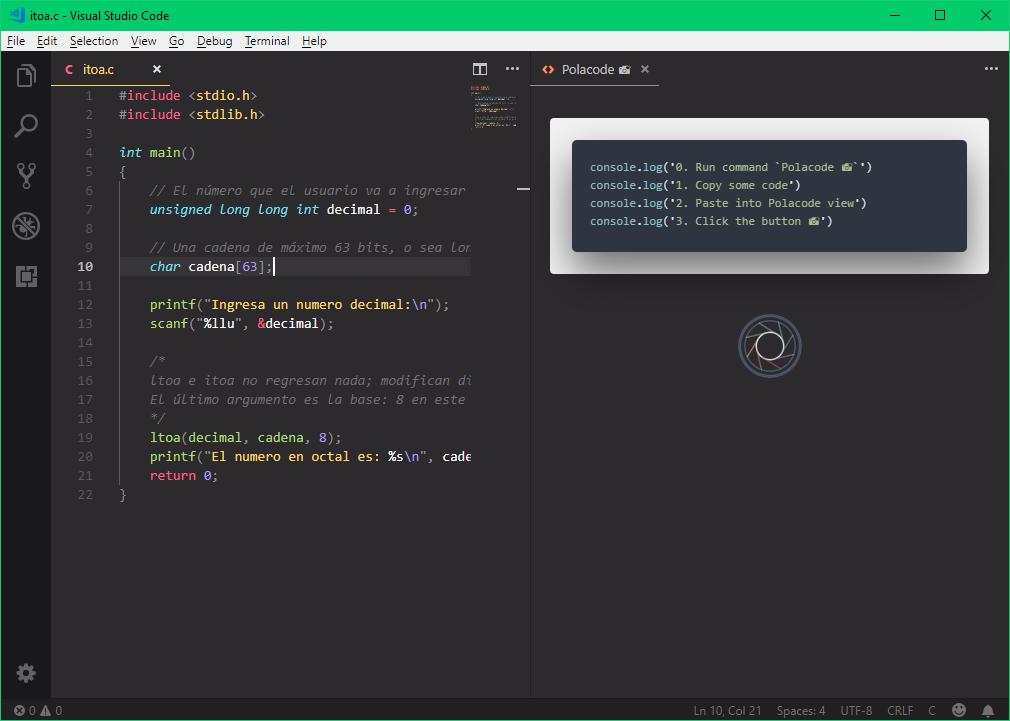Click the split editor icon
Image resolution: width=1010 pixels, height=721 pixels.
coord(480,69)
